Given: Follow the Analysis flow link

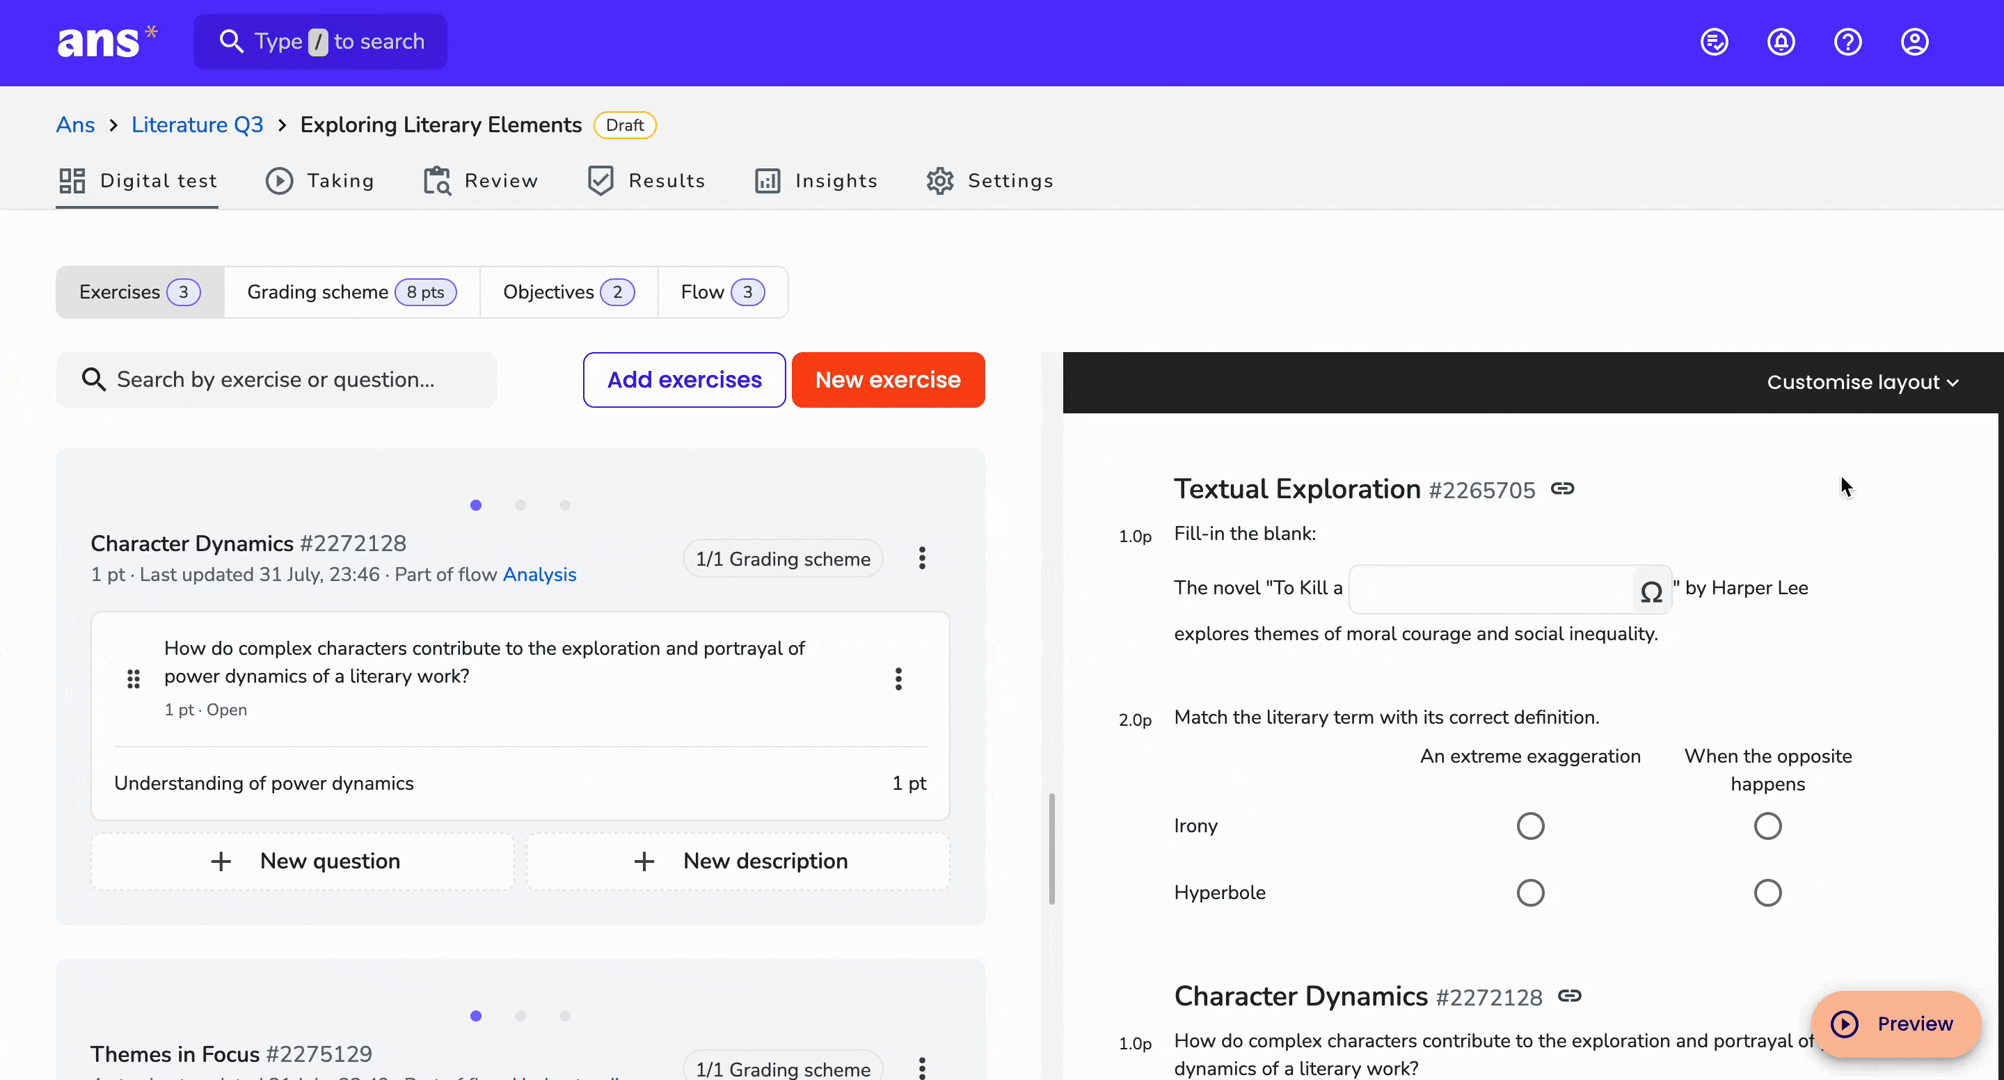Looking at the screenshot, I should [x=539, y=575].
